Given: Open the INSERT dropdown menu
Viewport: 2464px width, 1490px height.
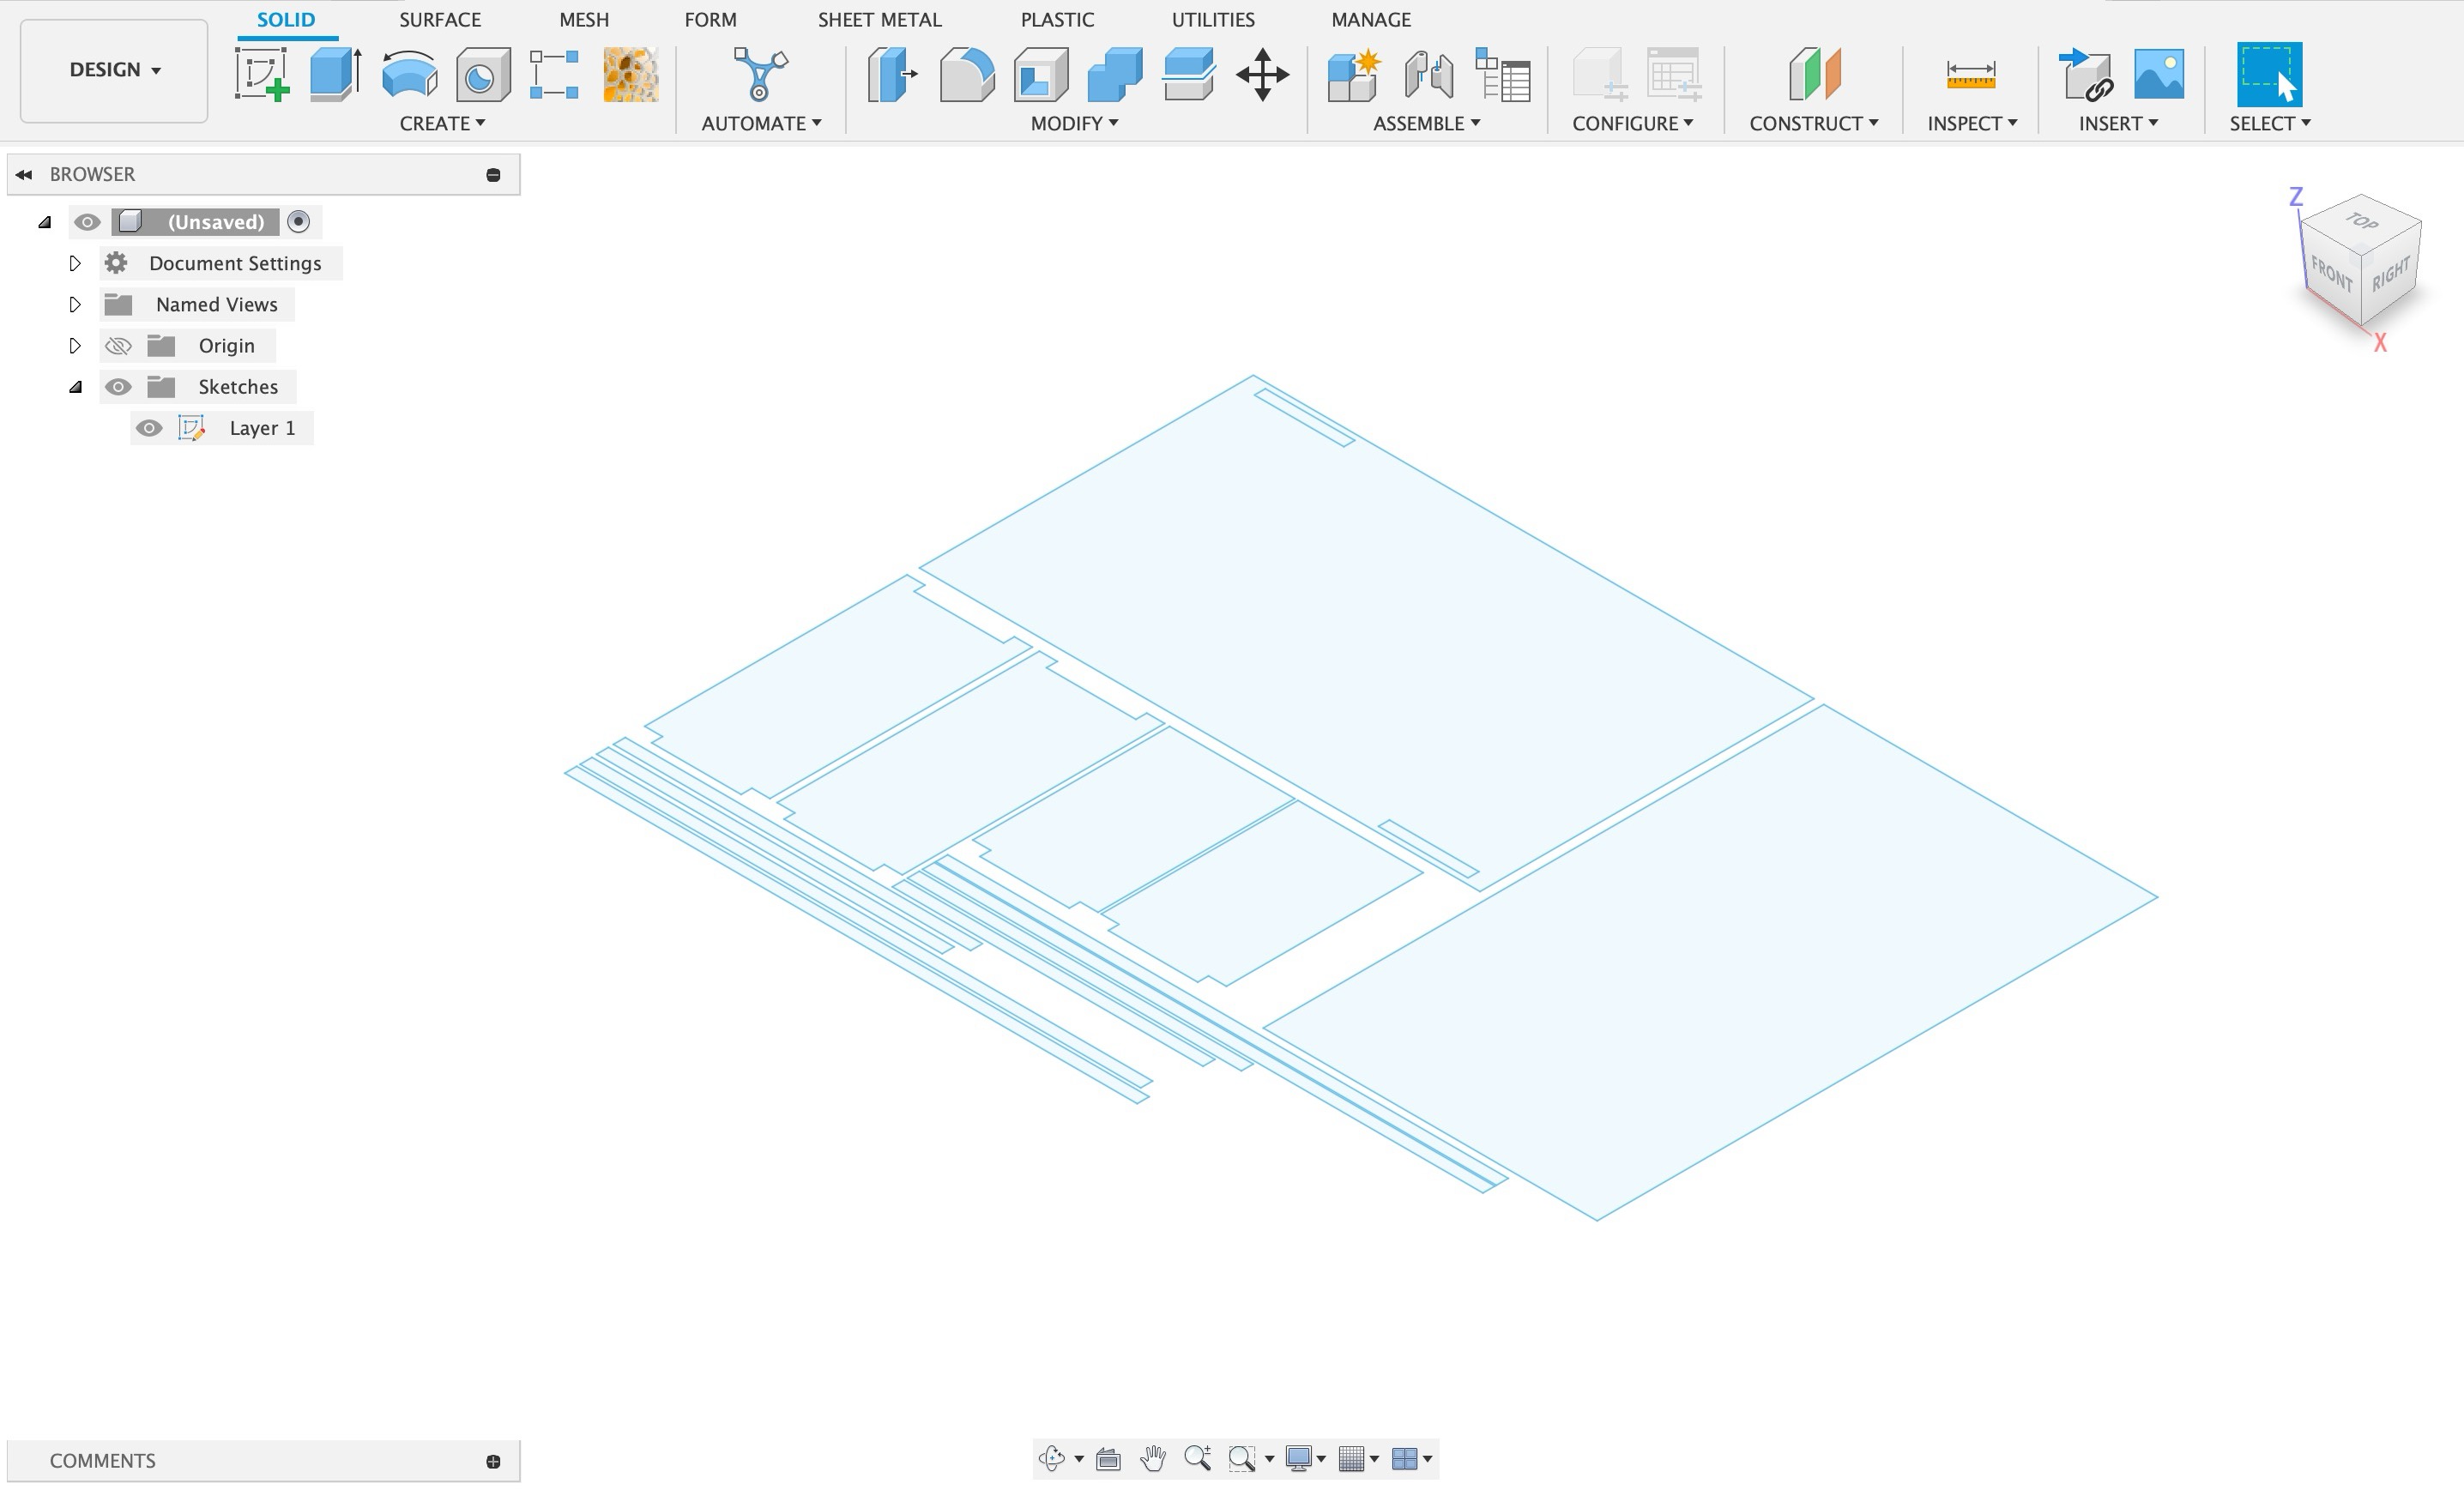Looking at the screenshot, I should click(2118, 123).
